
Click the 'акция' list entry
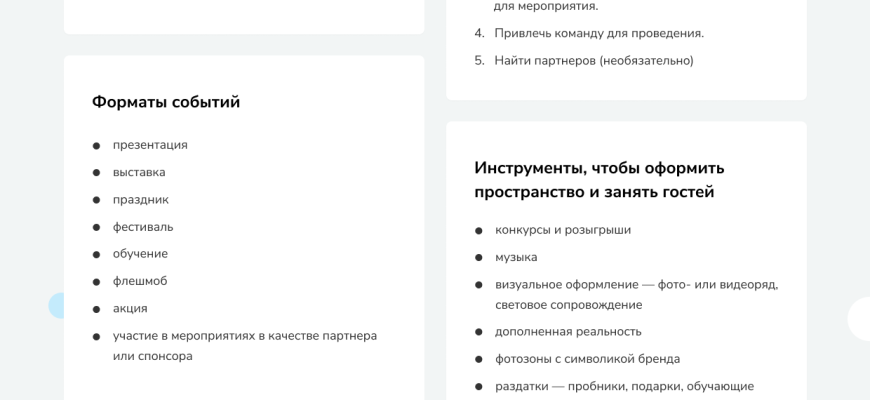130,309
